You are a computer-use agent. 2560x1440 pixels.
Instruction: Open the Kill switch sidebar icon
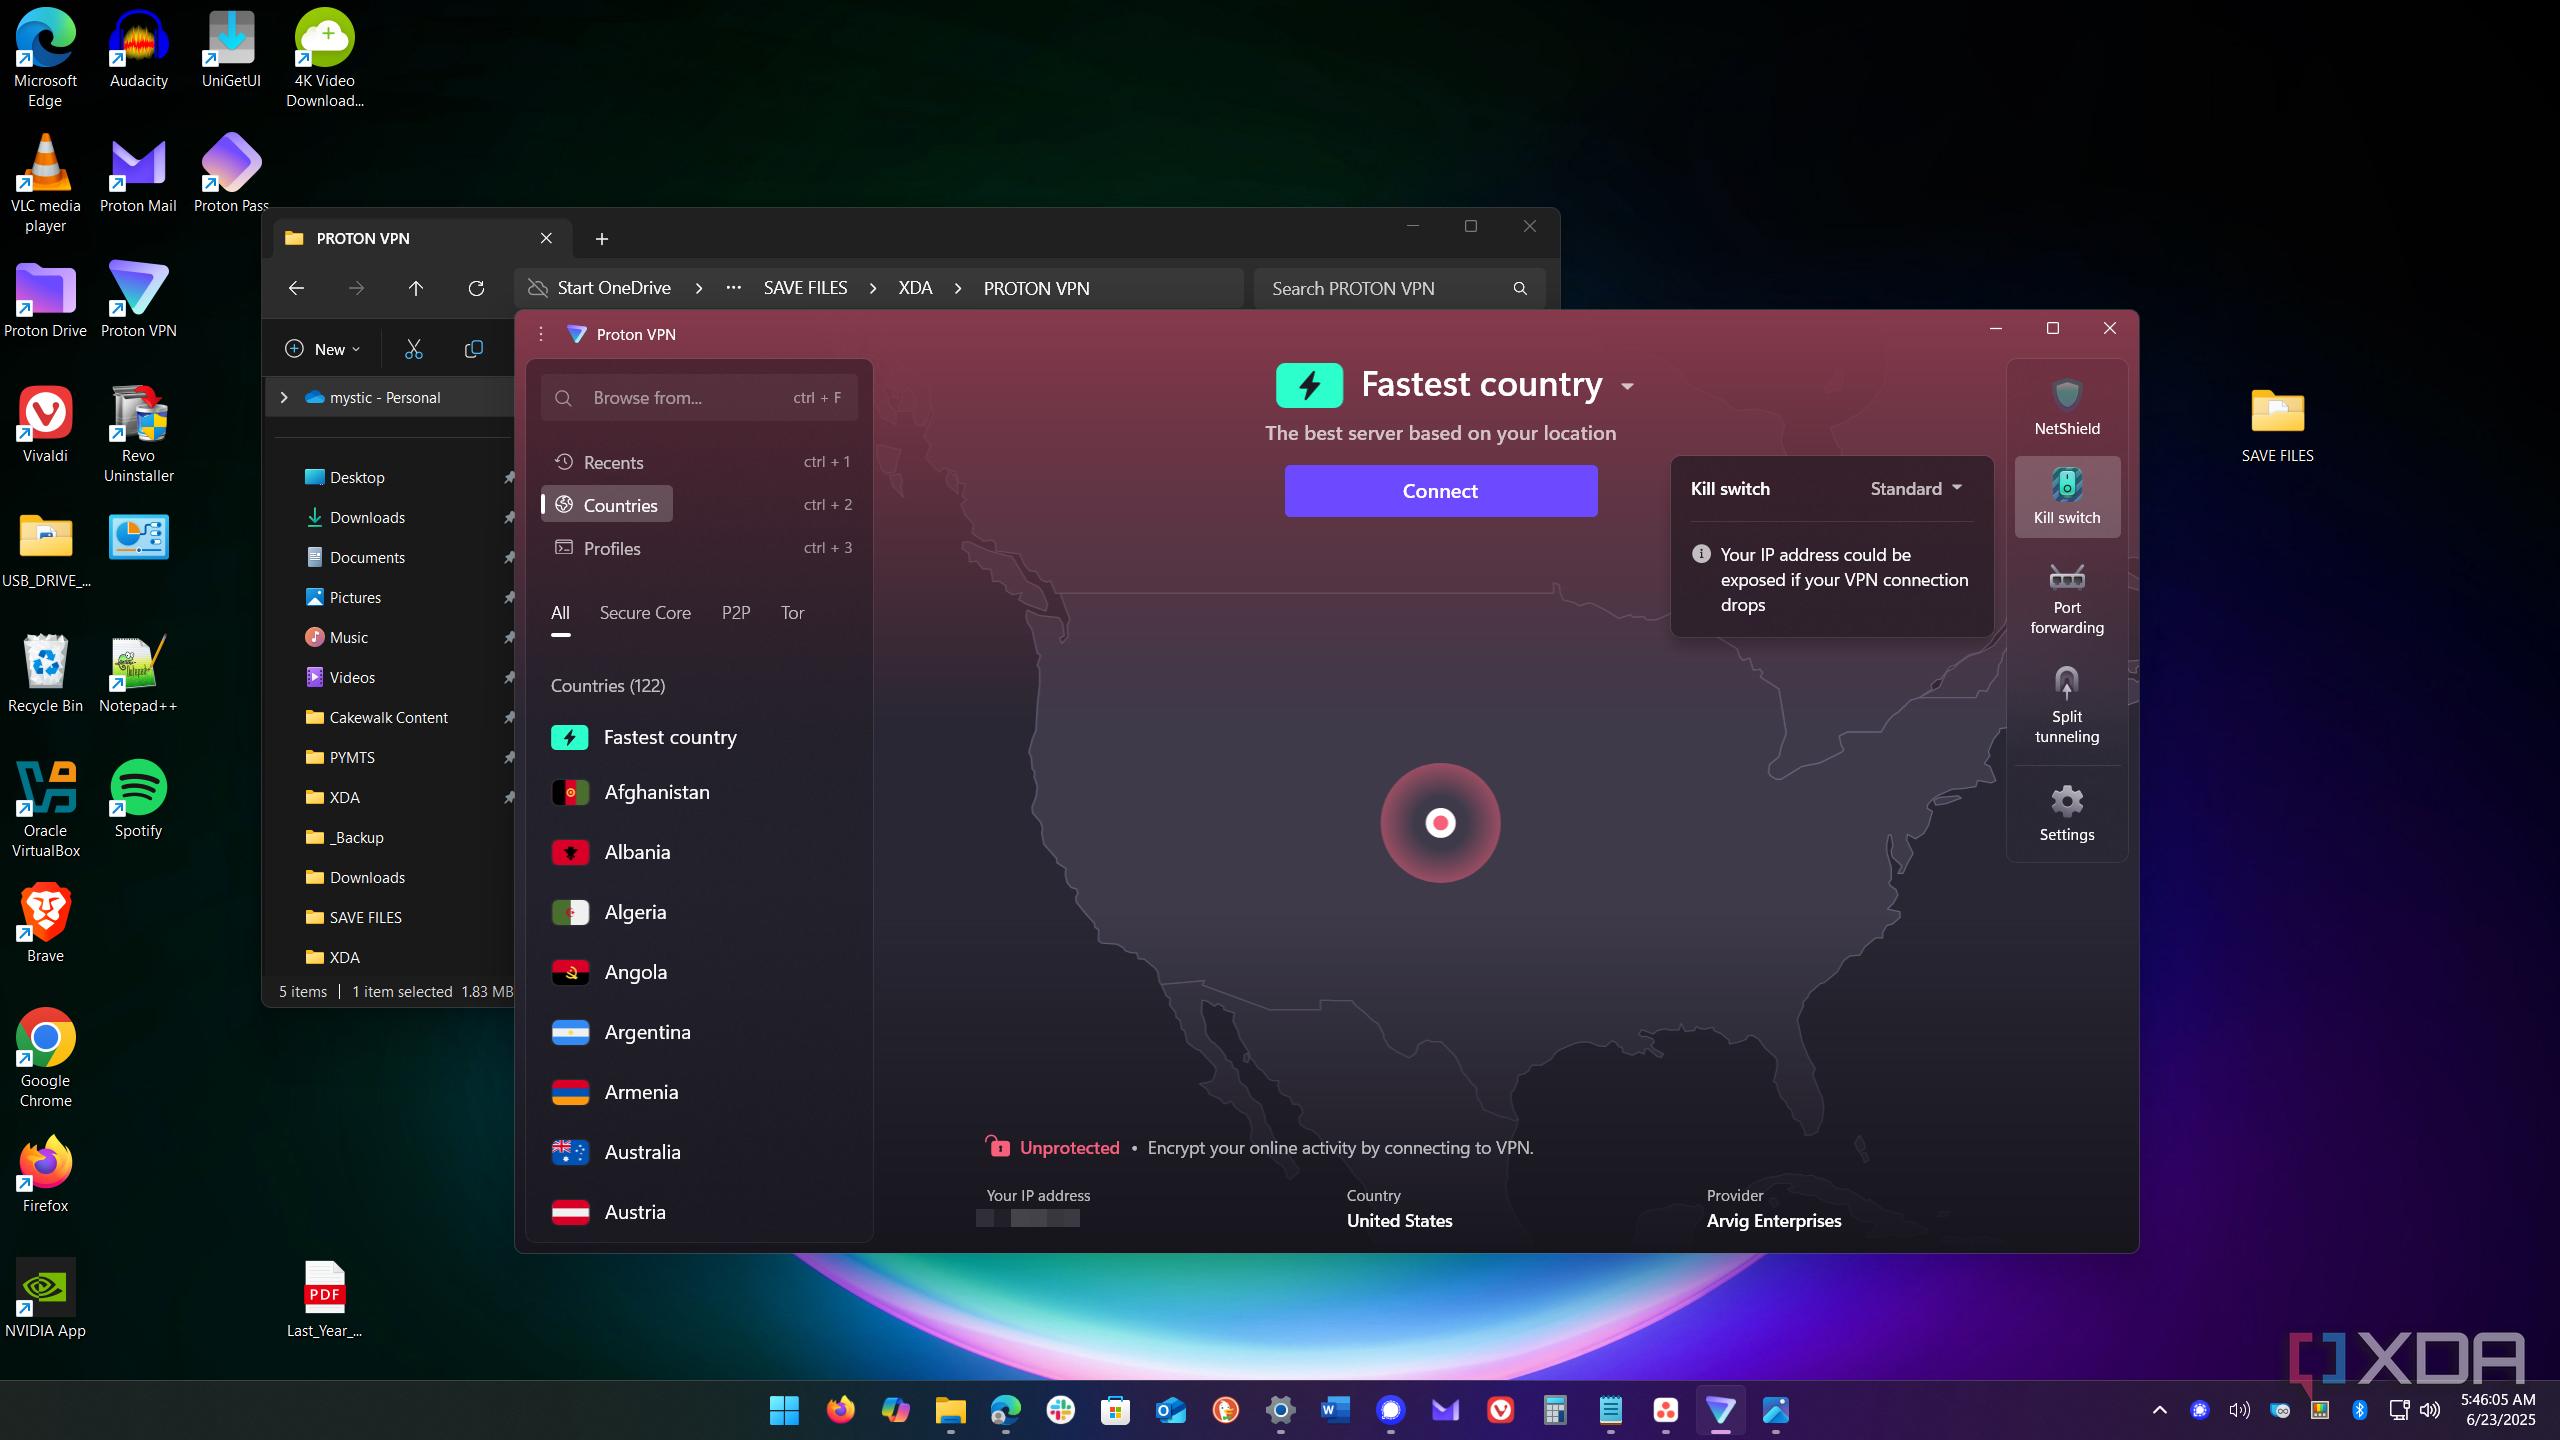2066,497
